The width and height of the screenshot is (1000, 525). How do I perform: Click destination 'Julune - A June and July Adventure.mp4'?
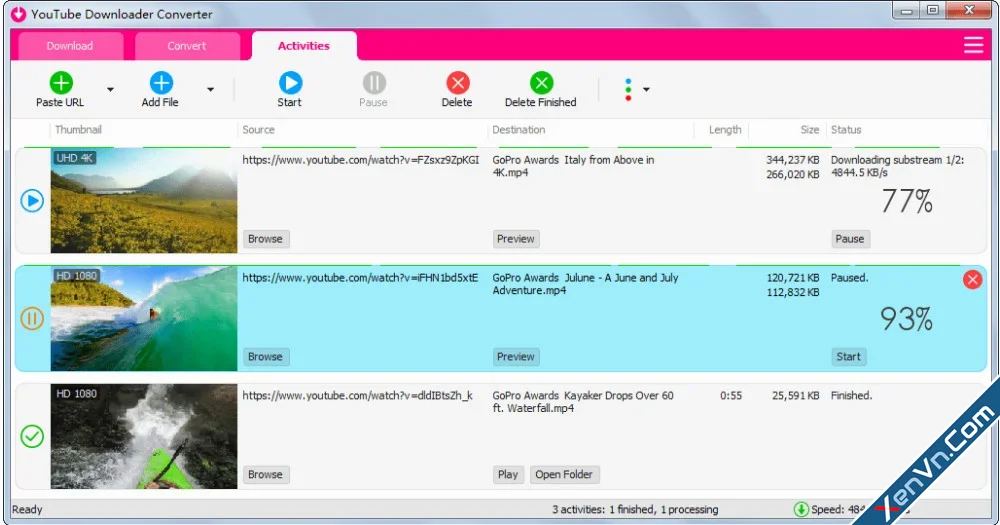(585, 284)
